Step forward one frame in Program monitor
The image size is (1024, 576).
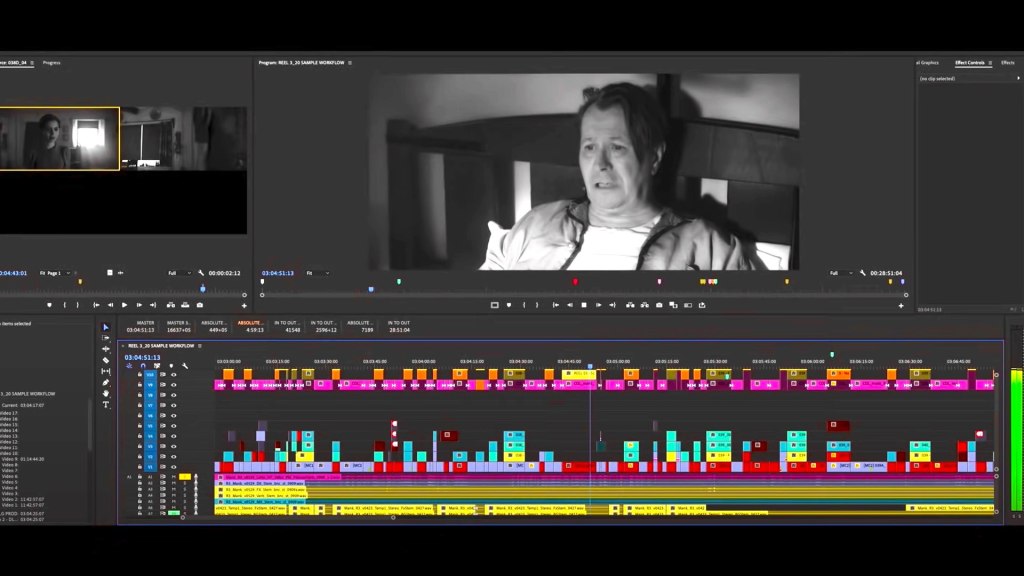pos(598,305)
